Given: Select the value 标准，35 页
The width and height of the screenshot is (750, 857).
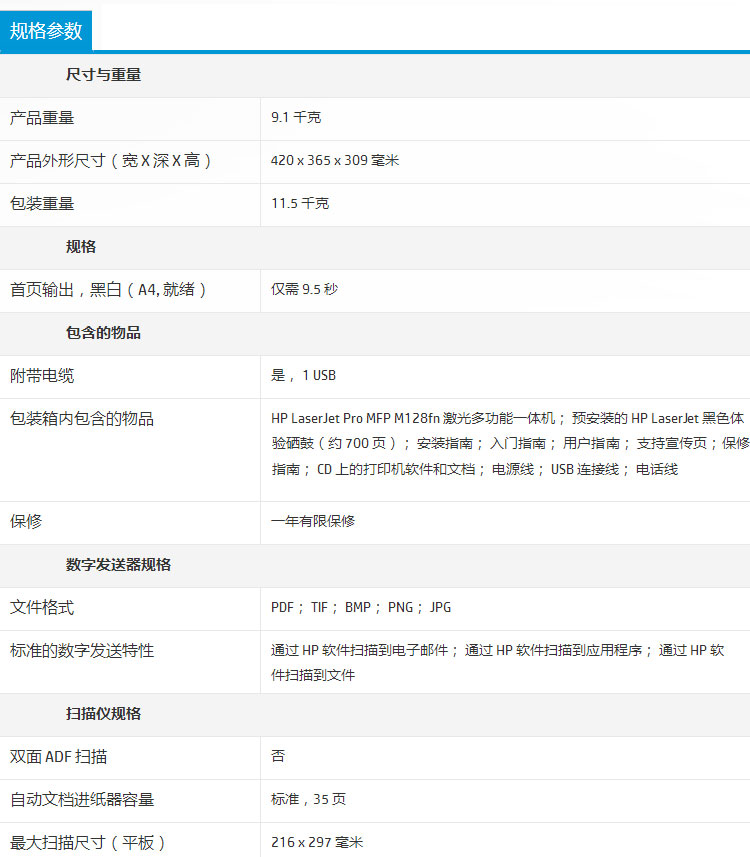Looking at the screenshot, I should pos(308,799).
